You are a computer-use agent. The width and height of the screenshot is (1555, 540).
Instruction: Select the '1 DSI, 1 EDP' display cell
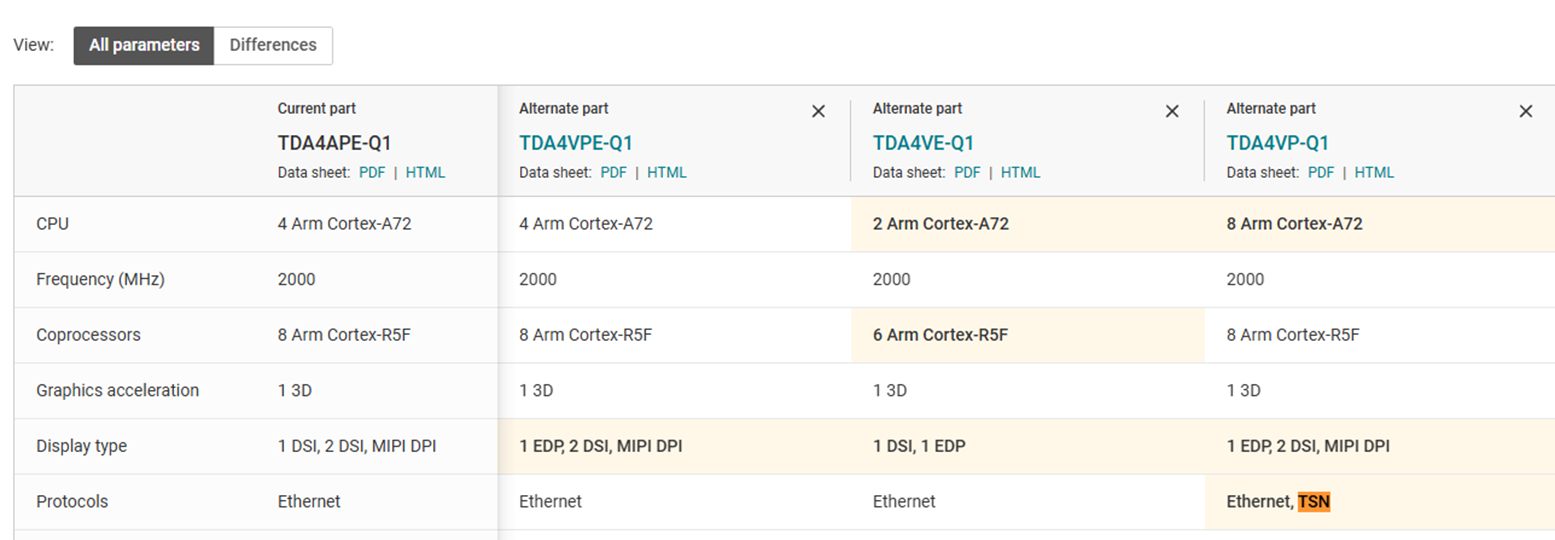click(1028, 446)
